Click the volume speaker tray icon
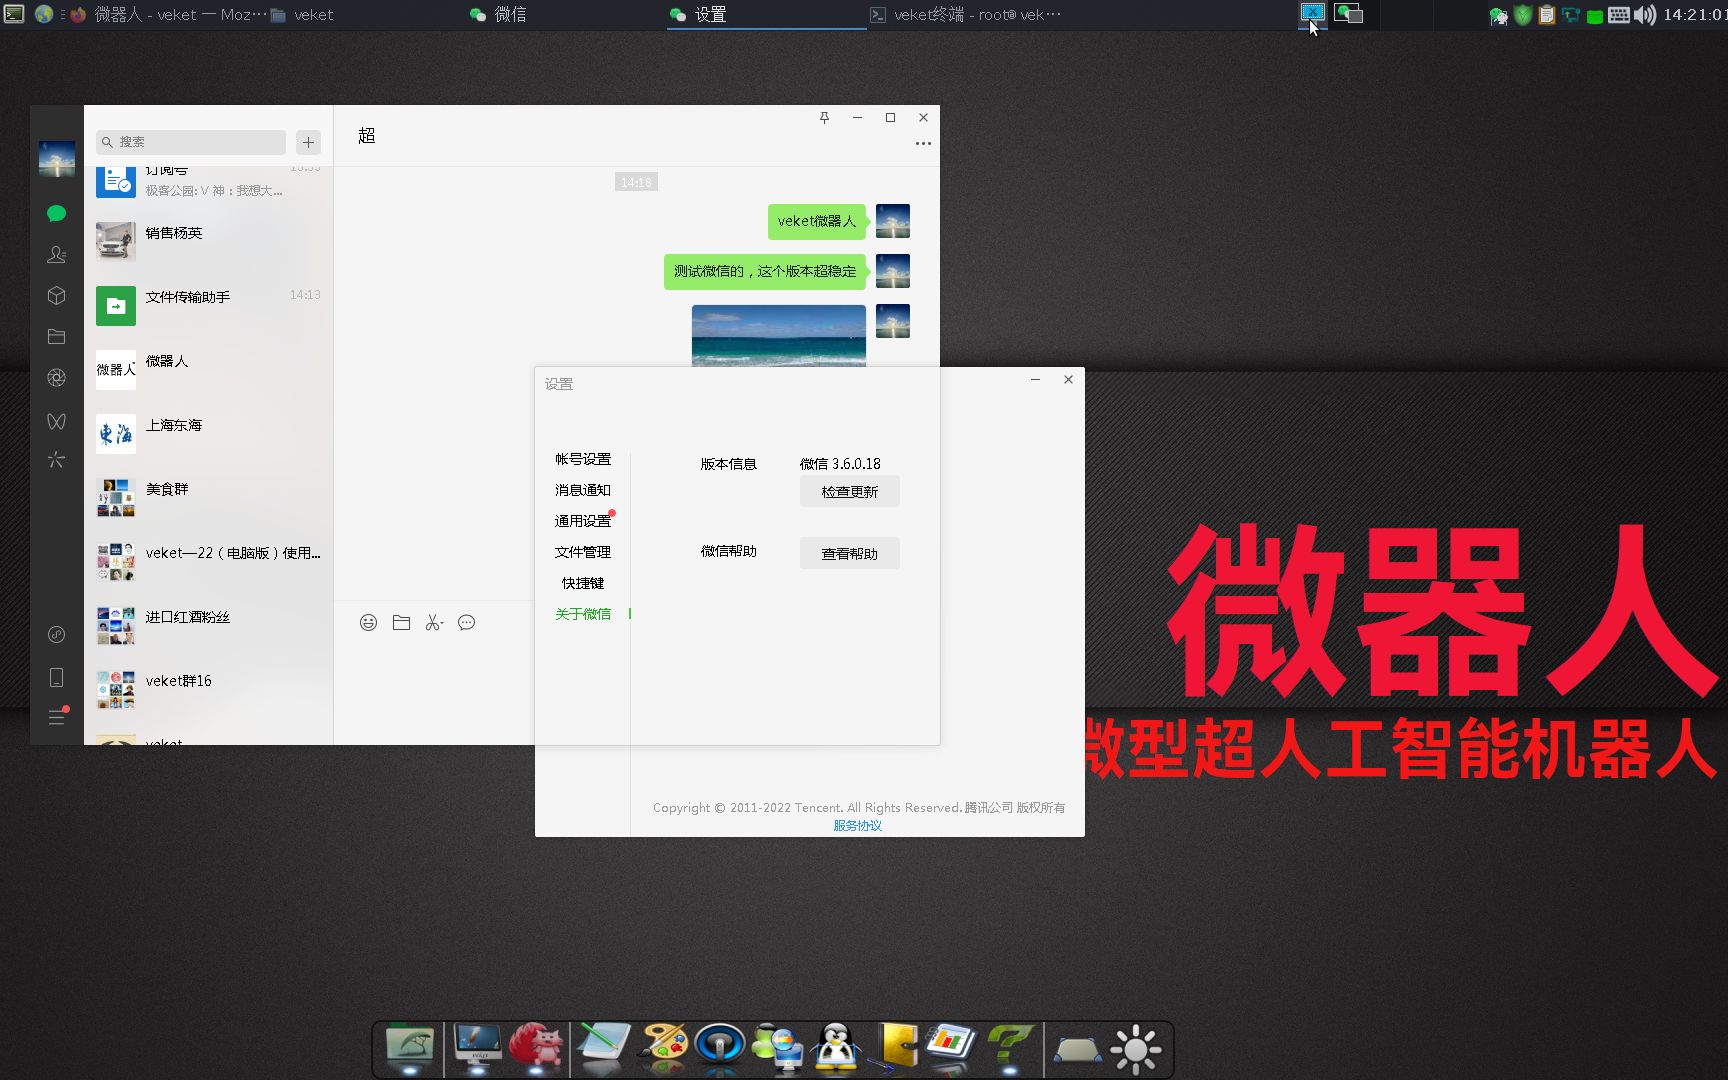This screenshot has width=1728, height=1080. (1645, 15)
